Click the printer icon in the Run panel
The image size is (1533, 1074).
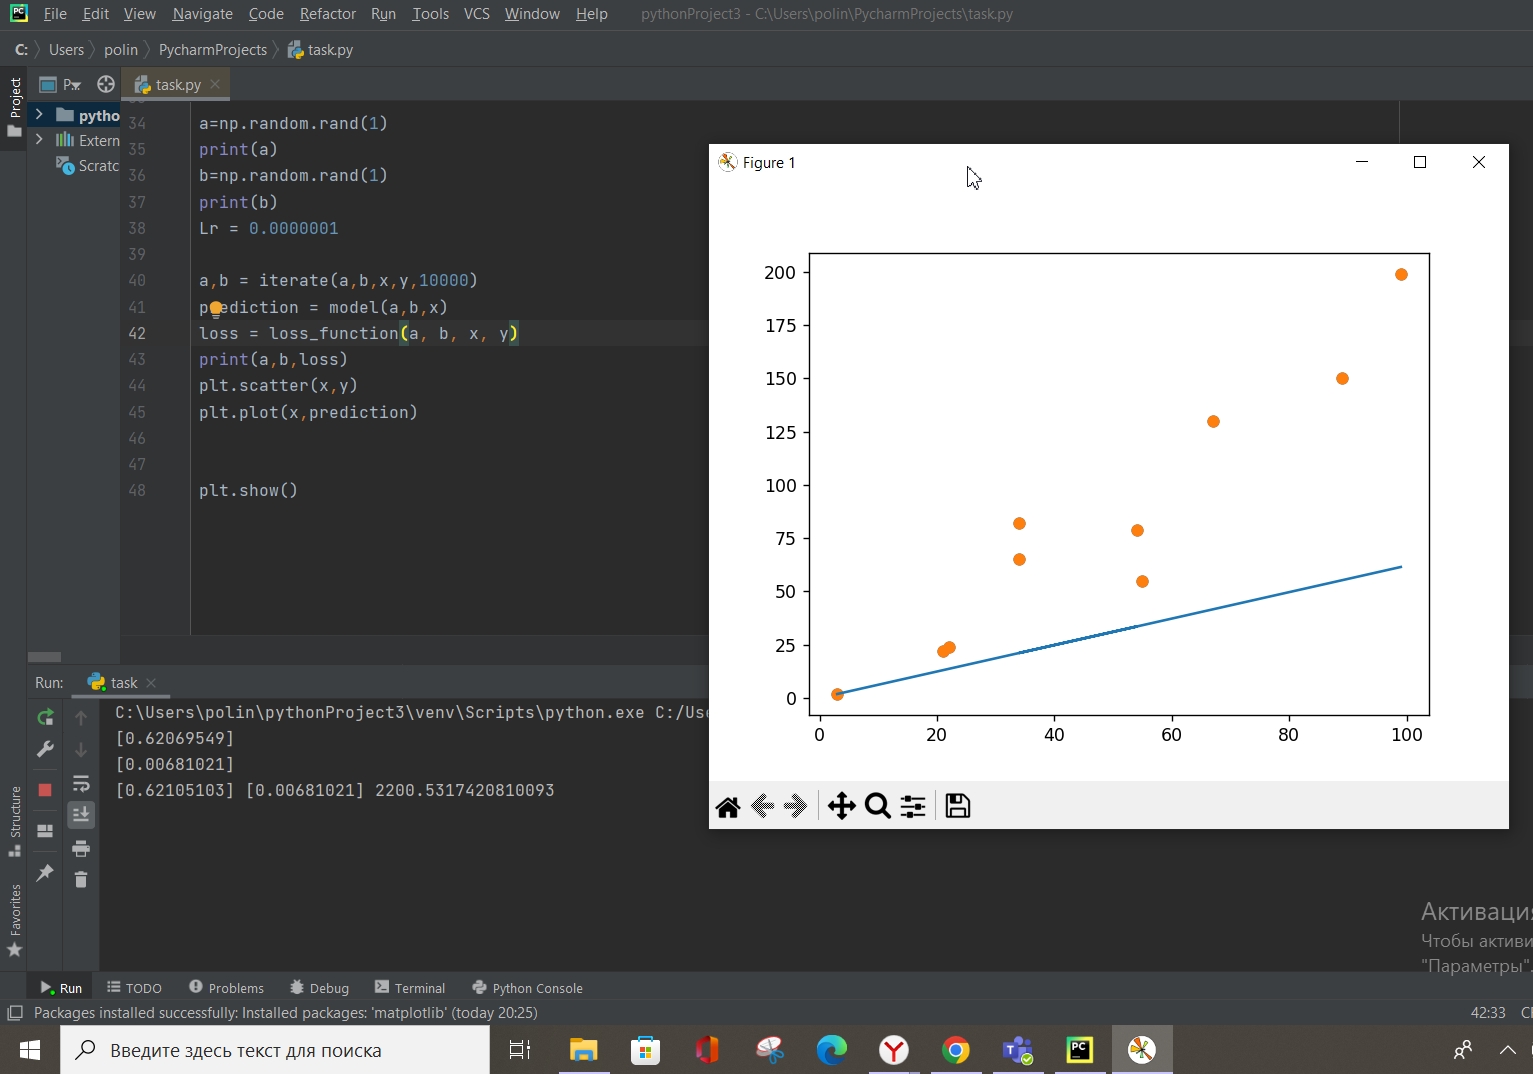[81, 848]
